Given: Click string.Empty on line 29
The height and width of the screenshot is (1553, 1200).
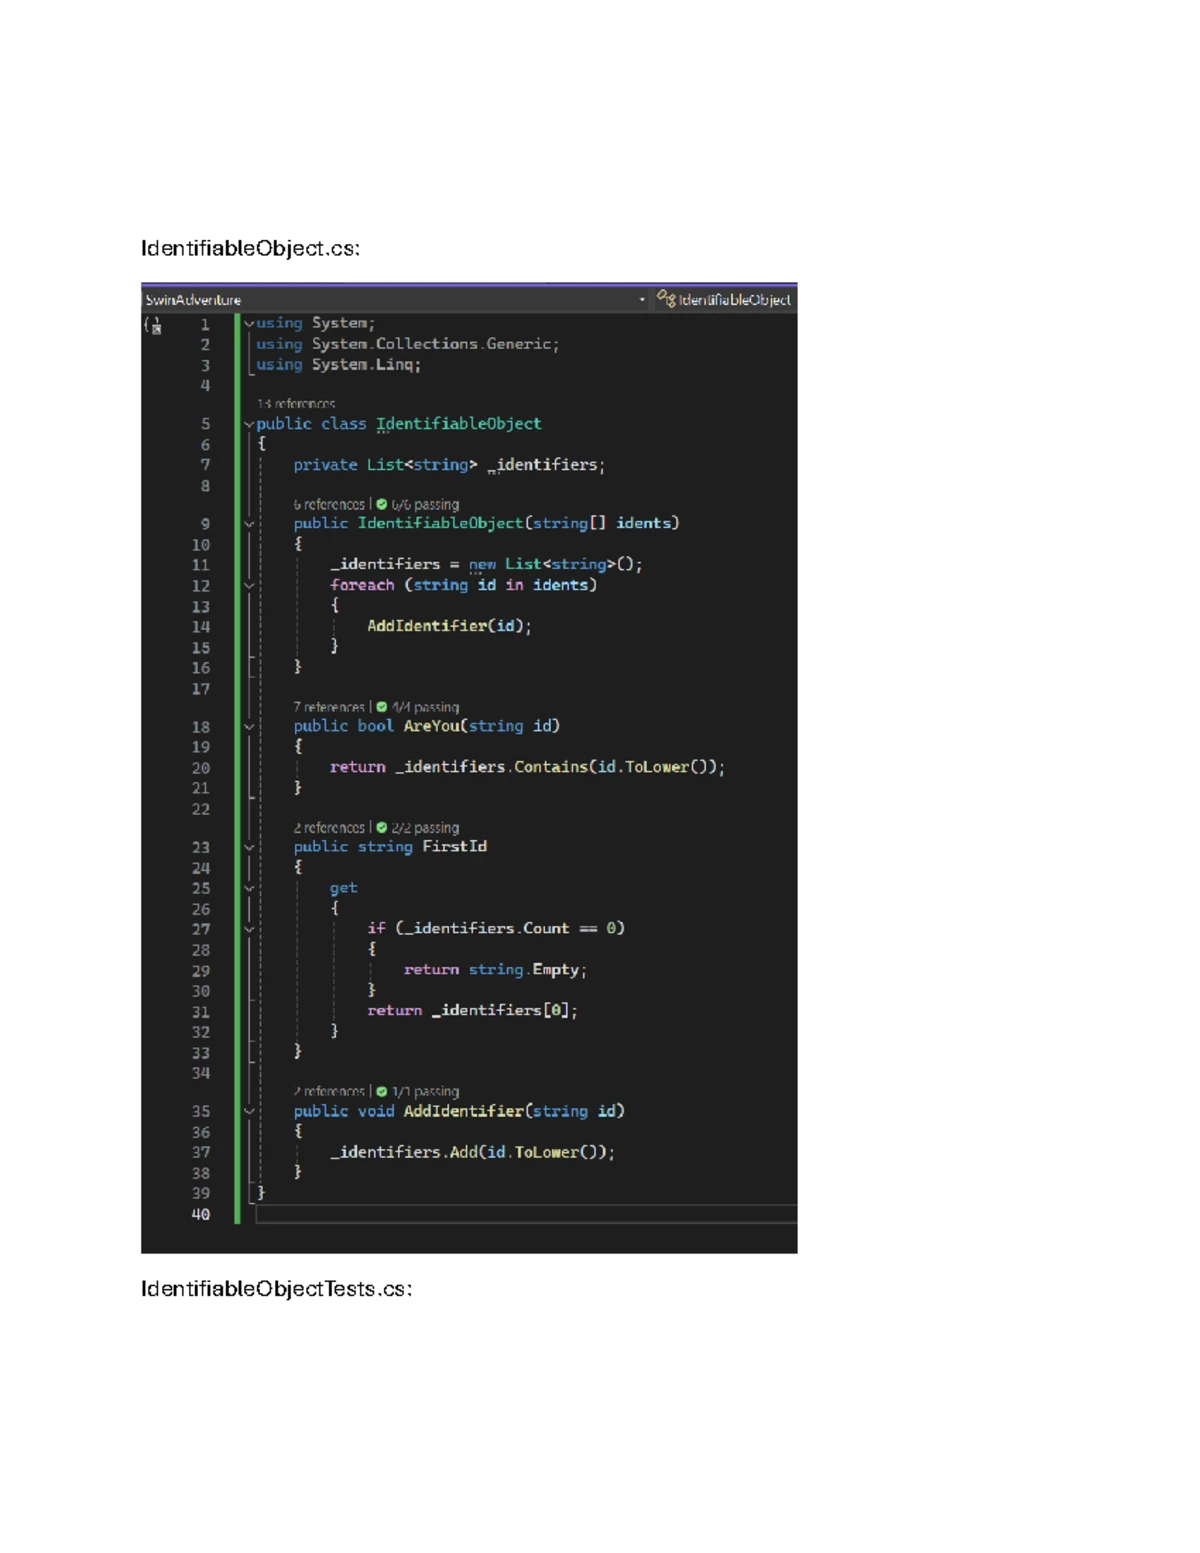Looking at the screenshot, I should 524,970.
